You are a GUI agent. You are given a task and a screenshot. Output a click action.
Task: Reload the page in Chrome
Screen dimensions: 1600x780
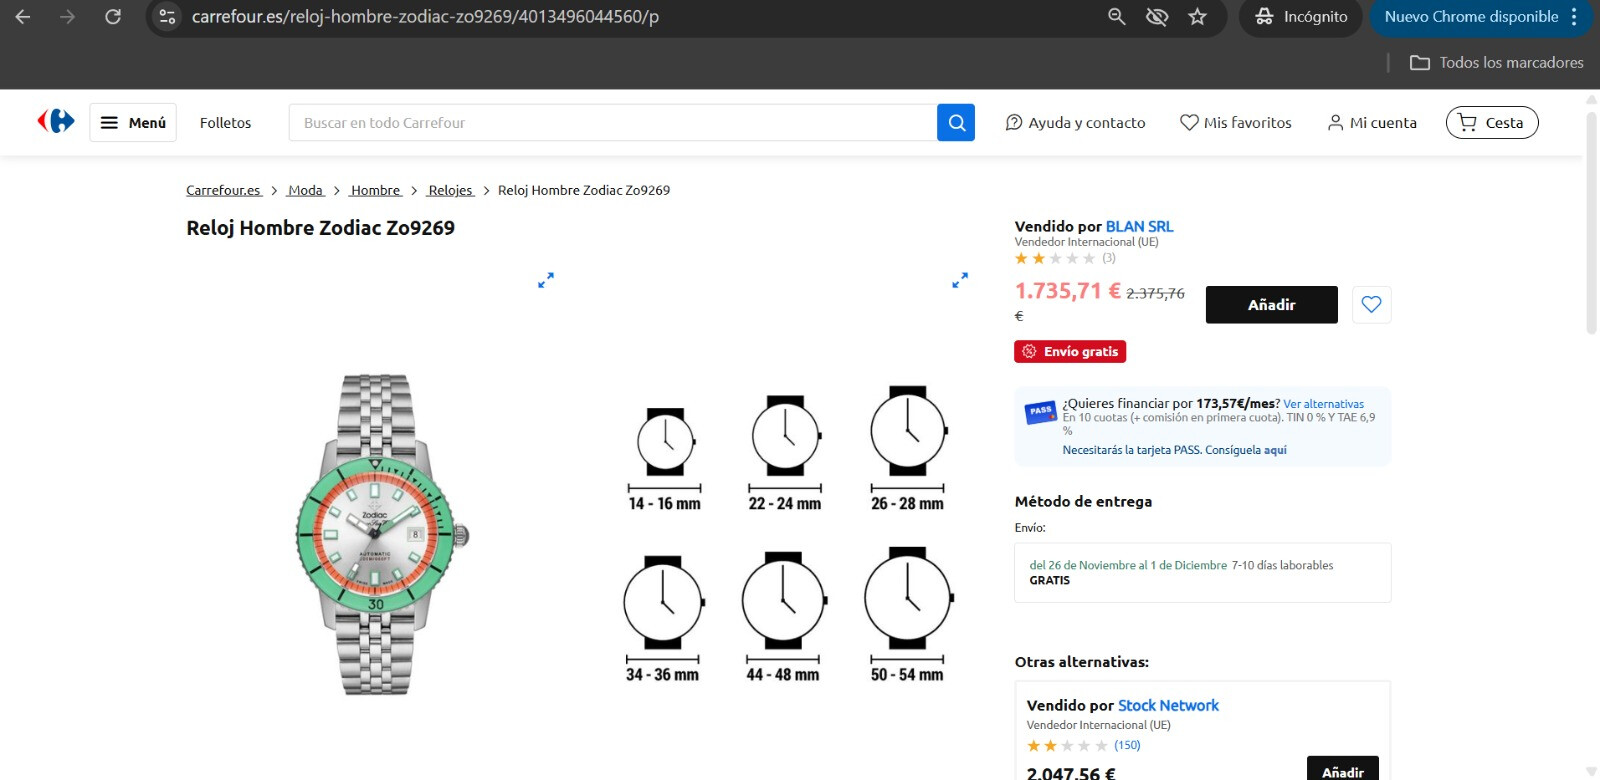(x=113, y=17)
